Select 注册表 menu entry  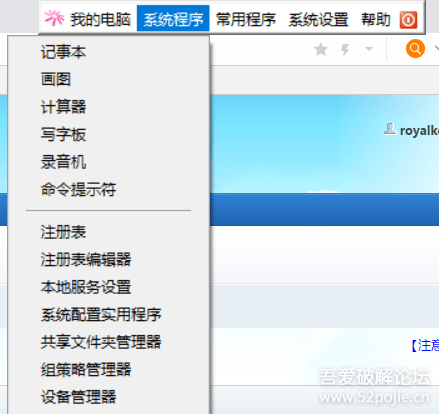pyautogui.click(x=109, y=232)
